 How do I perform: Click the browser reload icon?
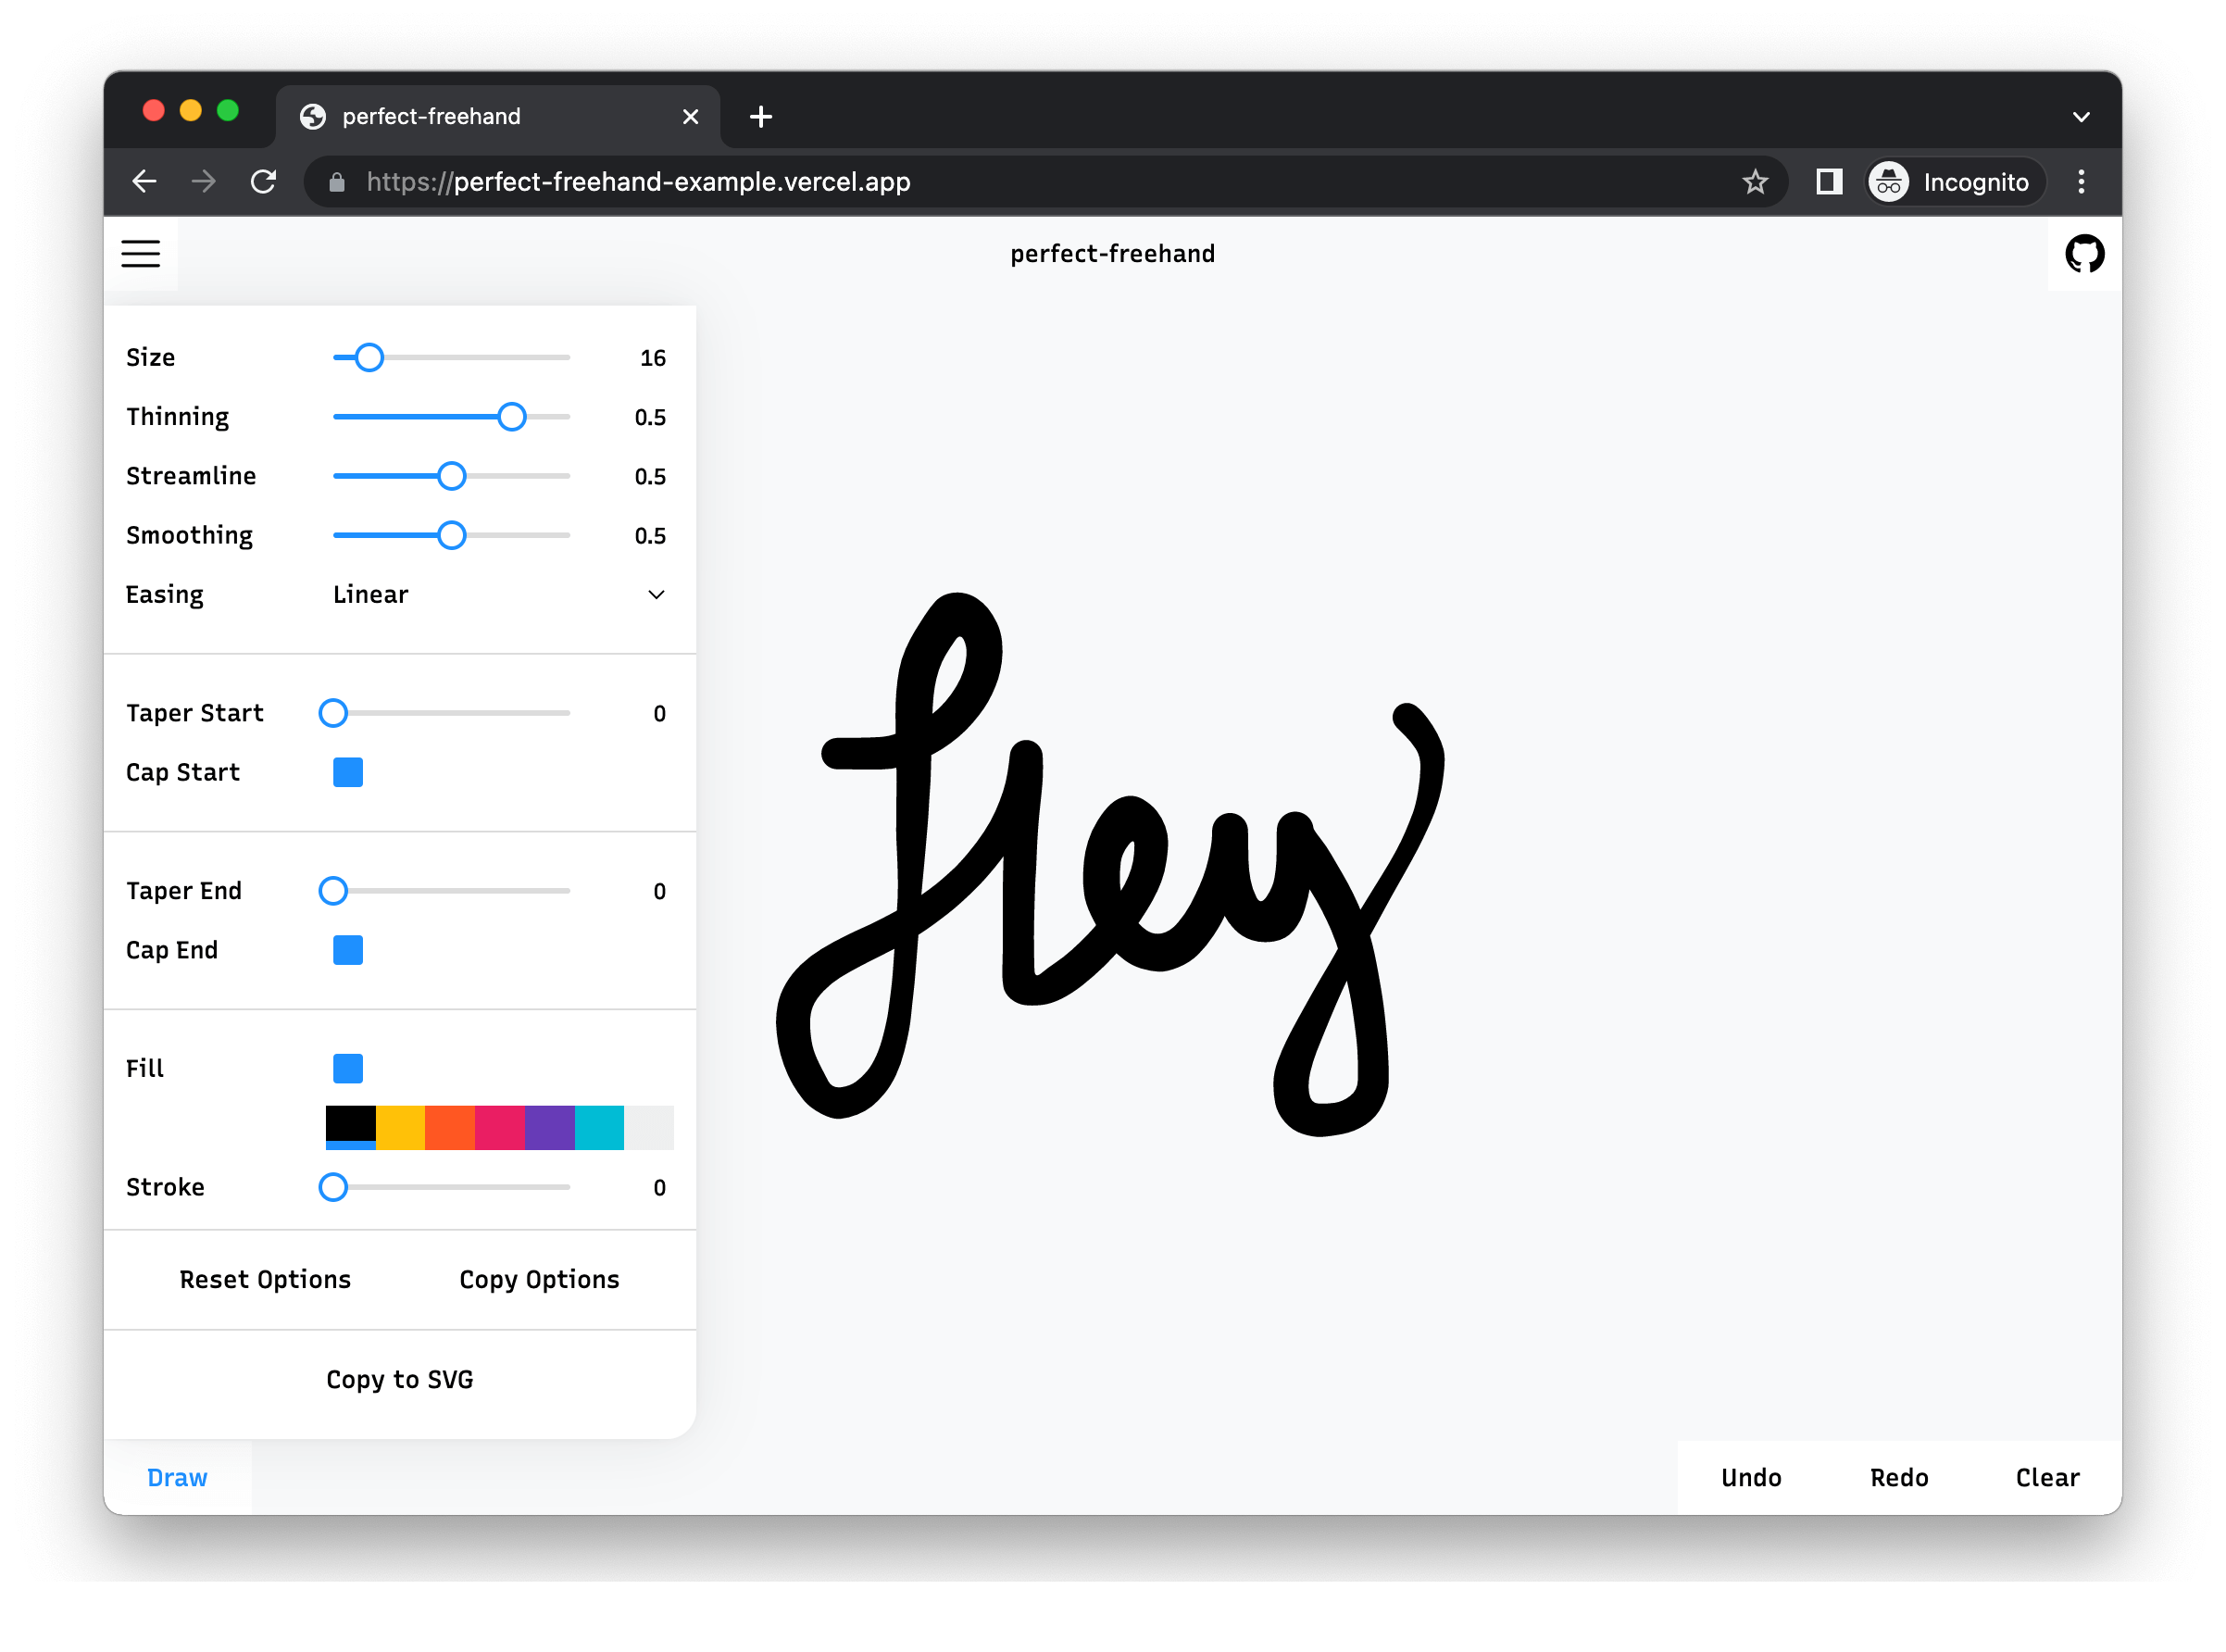click(x=263, y=182)
